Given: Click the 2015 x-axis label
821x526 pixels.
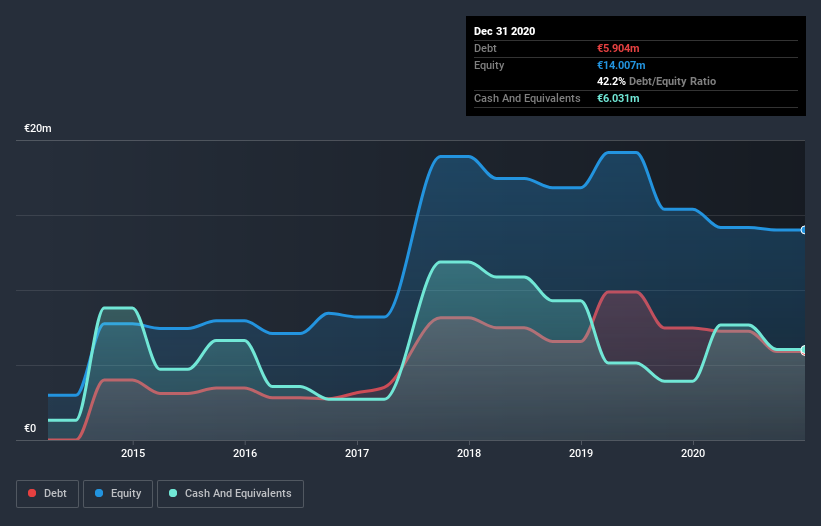Looking at the screenshot, I should pos(133,453).
